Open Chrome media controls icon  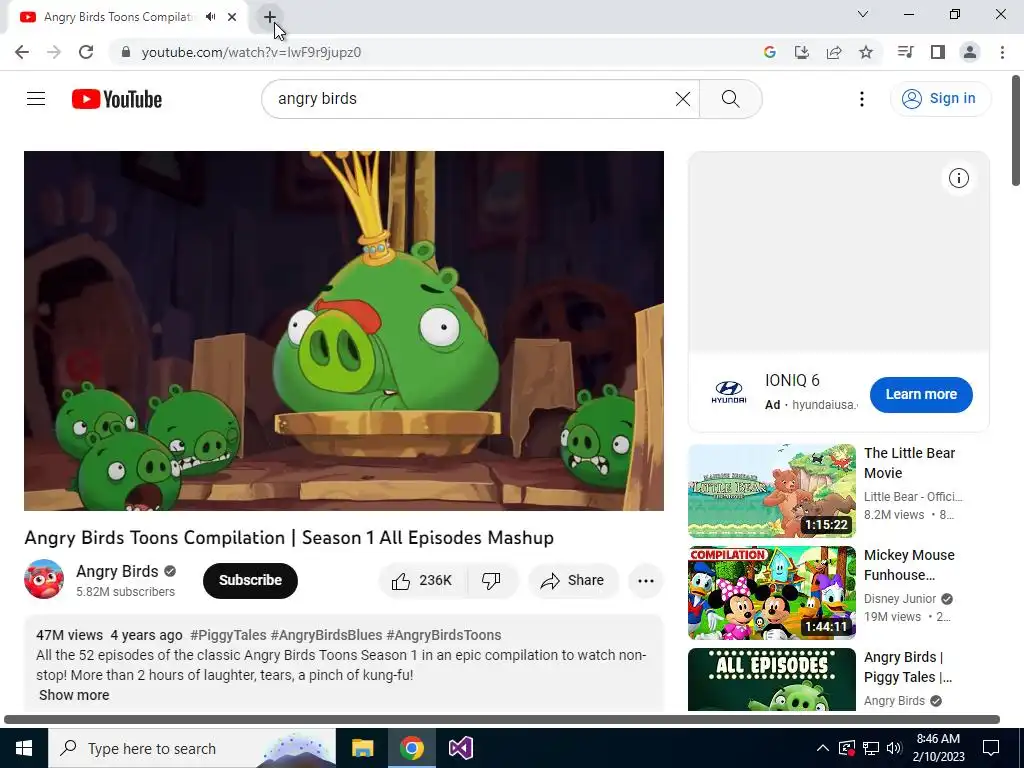tap(905, 52)
